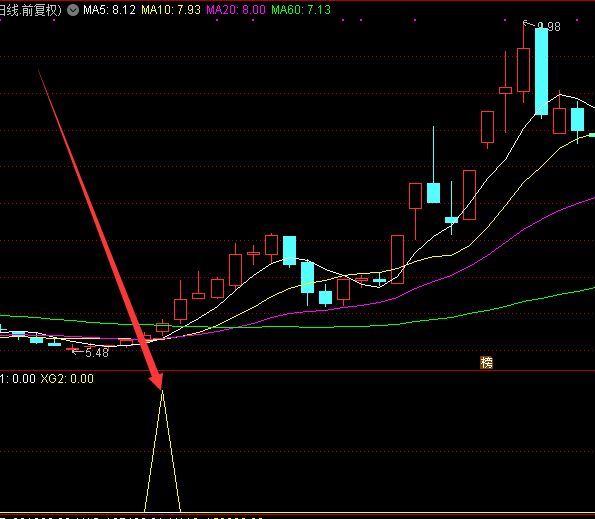Viewport: 595px width, 519px height.
Task: Select the yellow XG2 signal spike
Action: pyautogui.click(x=162, y=451)
